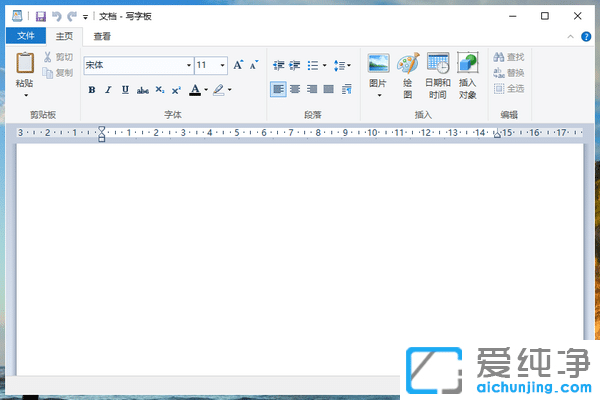Open the File (文件) tab

(x=26, y=36)
